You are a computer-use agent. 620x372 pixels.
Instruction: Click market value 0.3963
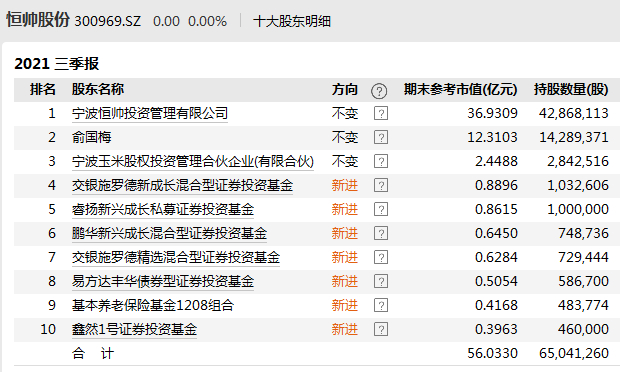(496, 329)
